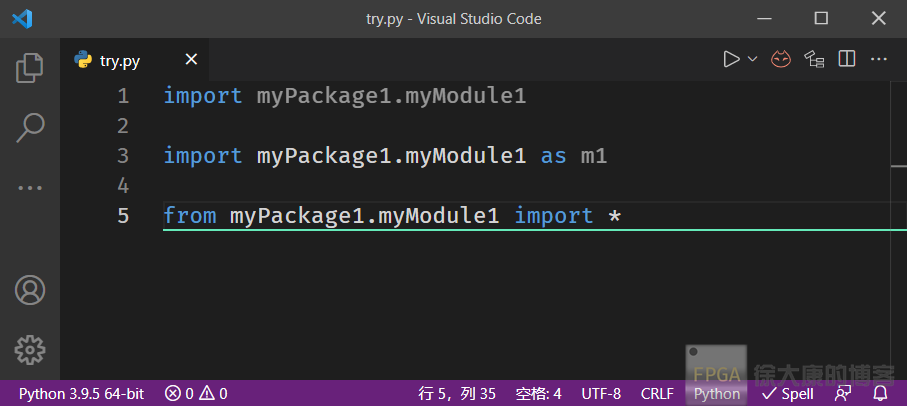This screenshot has width=907, height=406.
Task: Open the Search panel icon
Action: click(x=30, y=127)
